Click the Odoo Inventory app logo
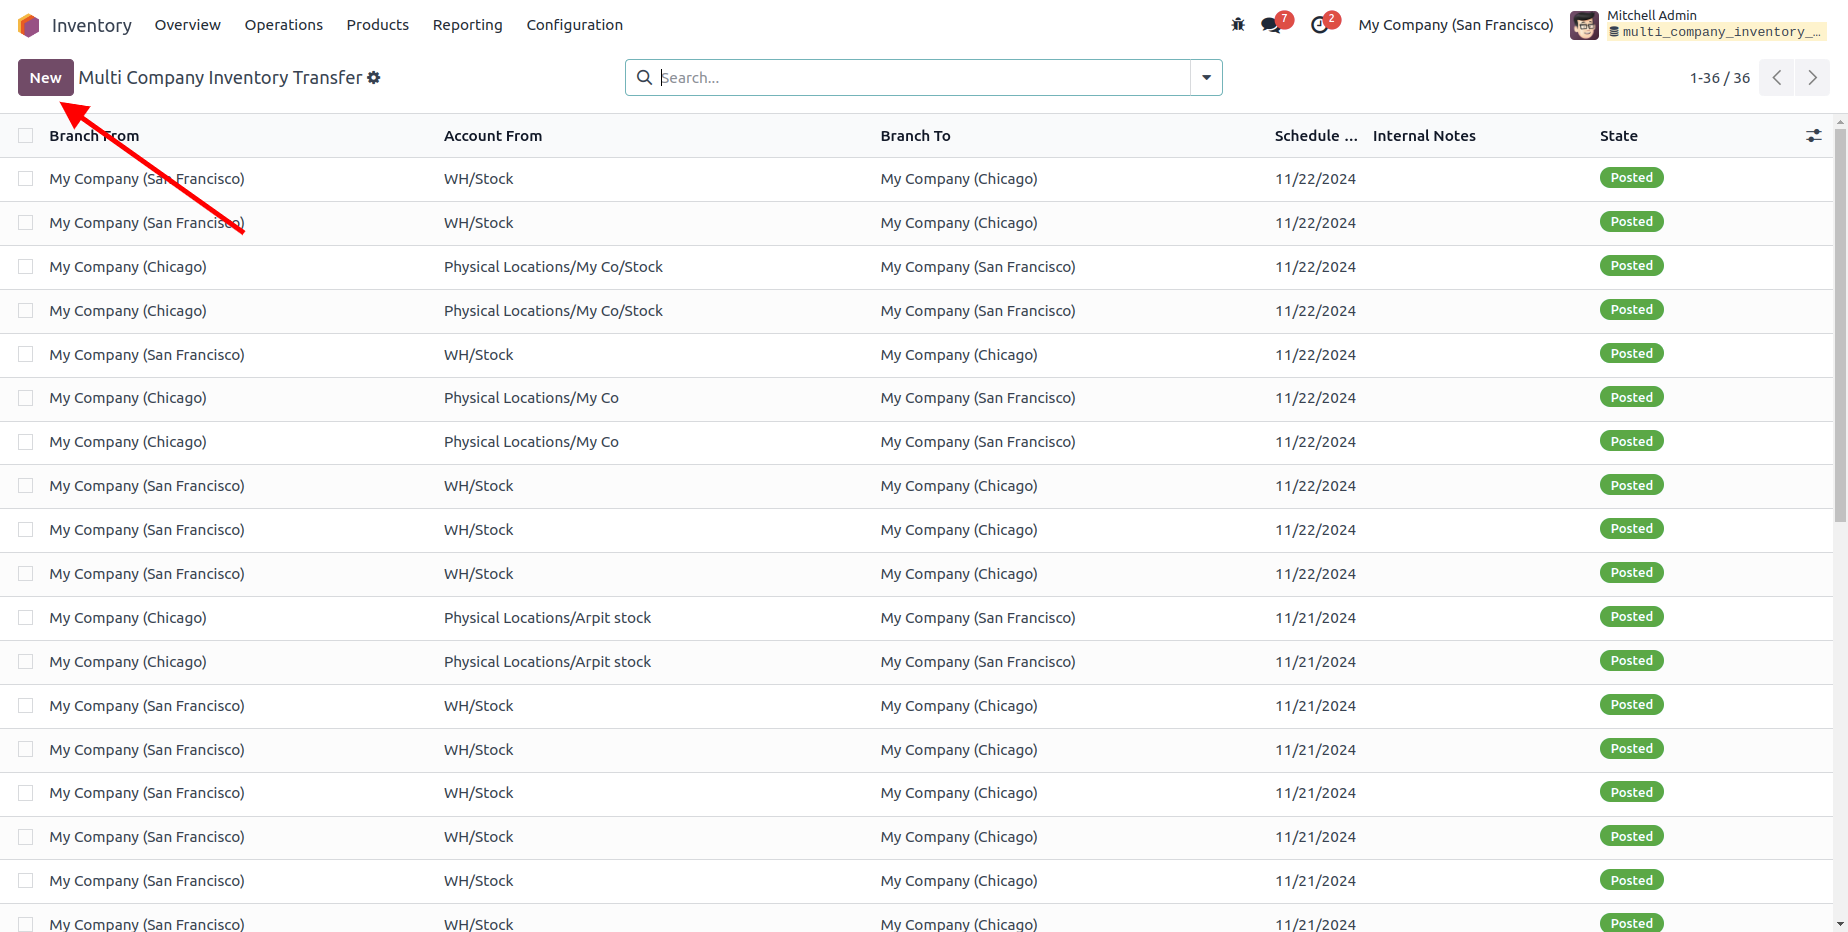This screenshot has width=1848, height=932. coord(29,25)
